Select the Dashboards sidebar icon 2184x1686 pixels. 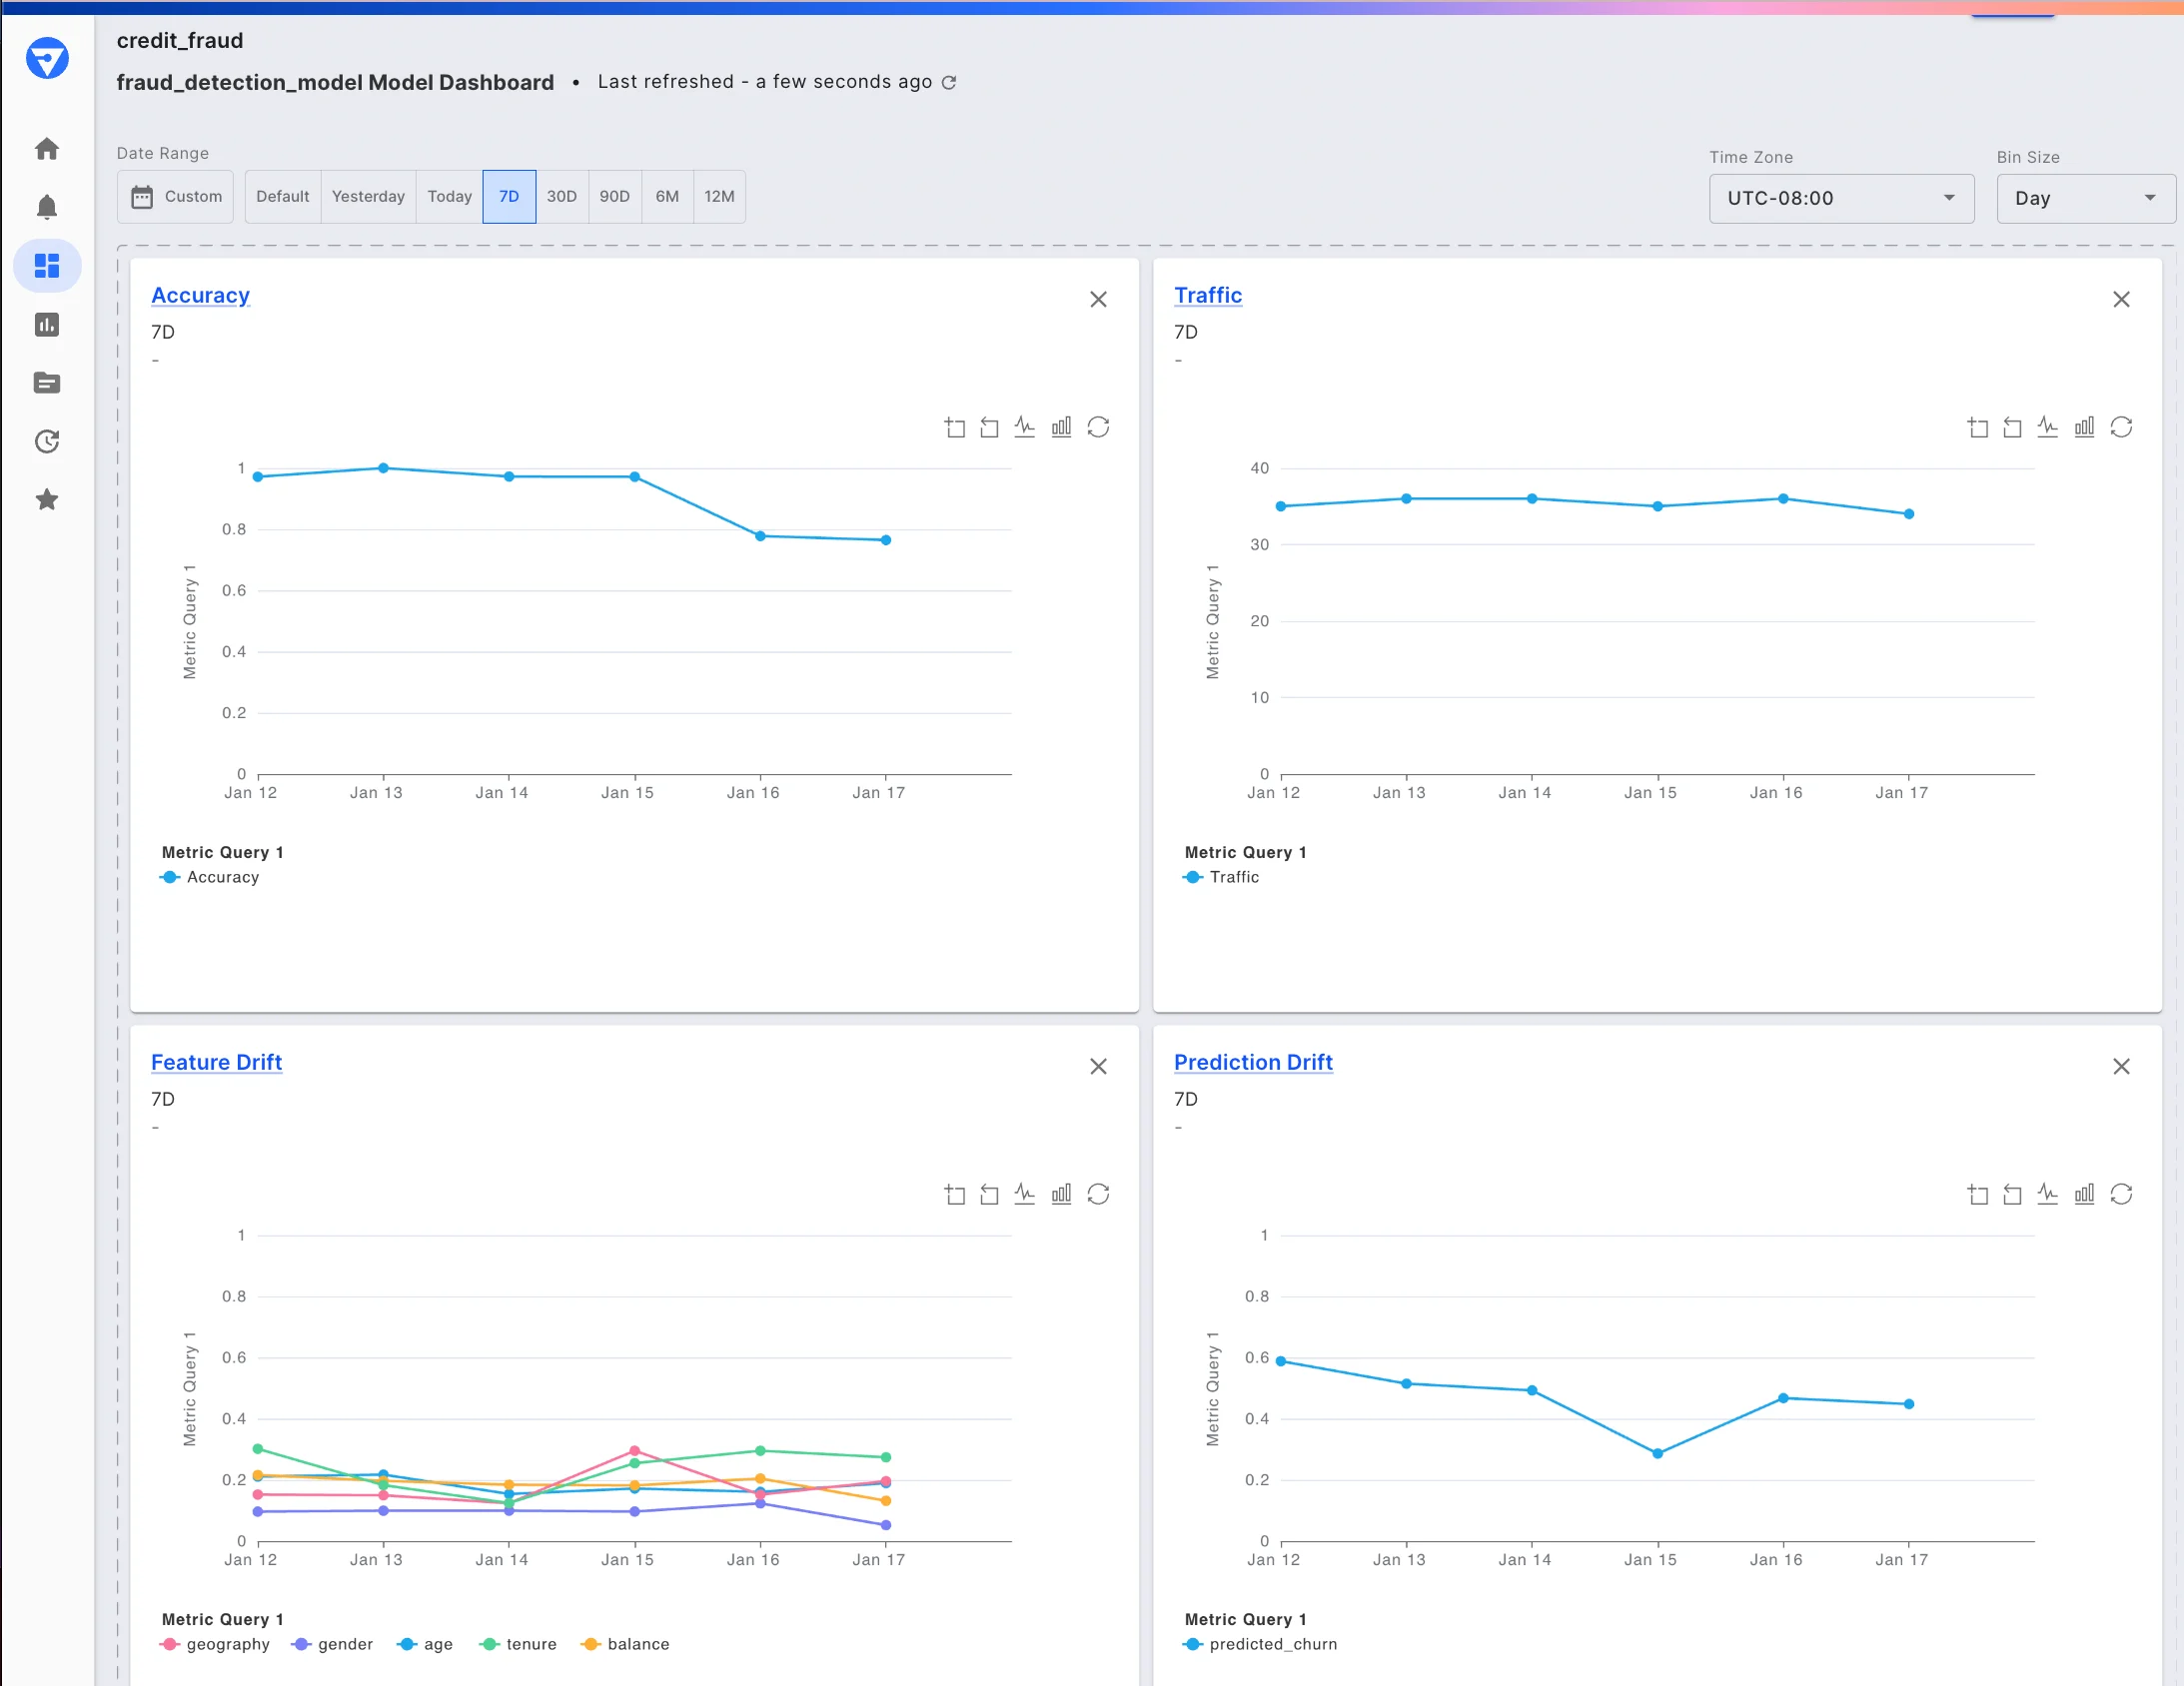pyautogui.click(x=47, y=265)
